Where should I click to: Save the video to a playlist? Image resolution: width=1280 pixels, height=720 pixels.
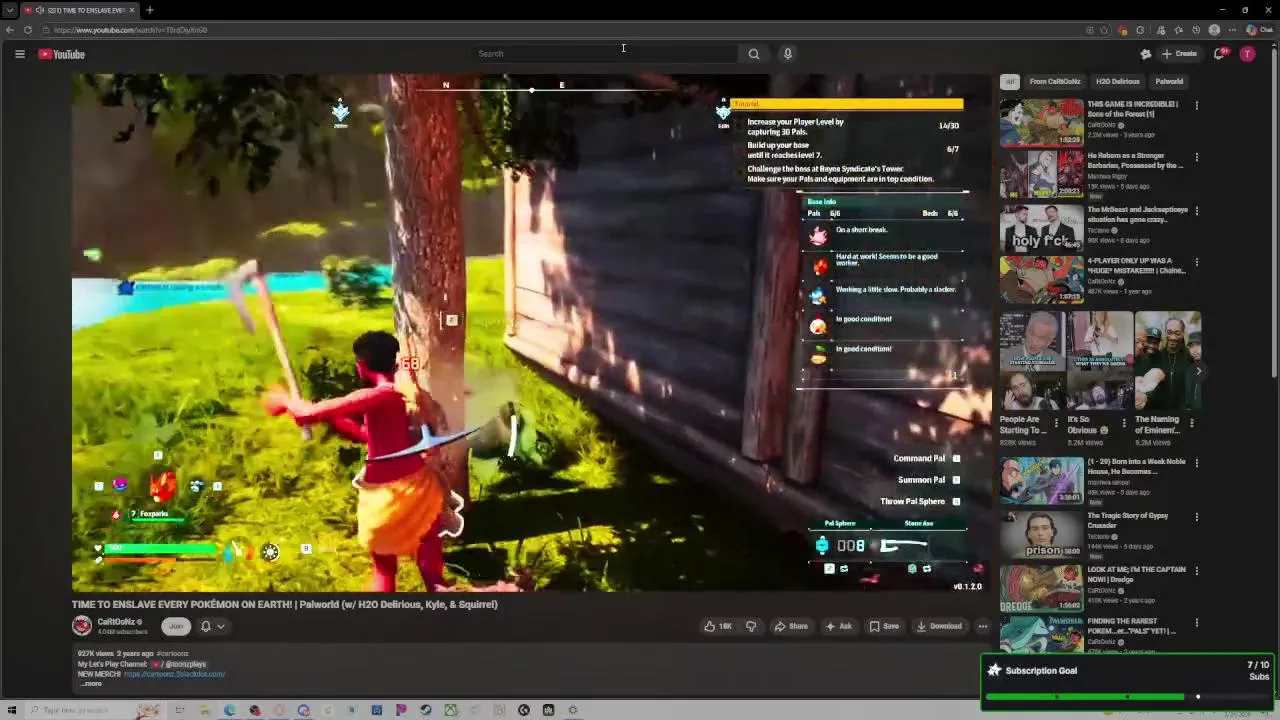tap(884, 626)
